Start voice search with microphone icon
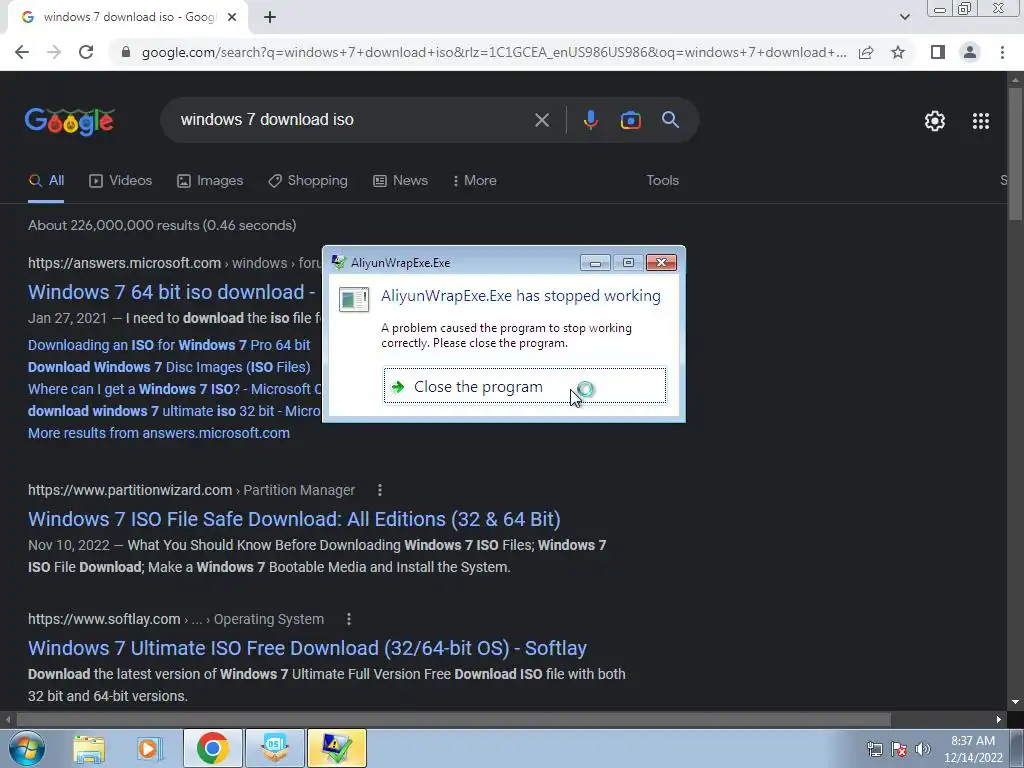 point(590,120)
